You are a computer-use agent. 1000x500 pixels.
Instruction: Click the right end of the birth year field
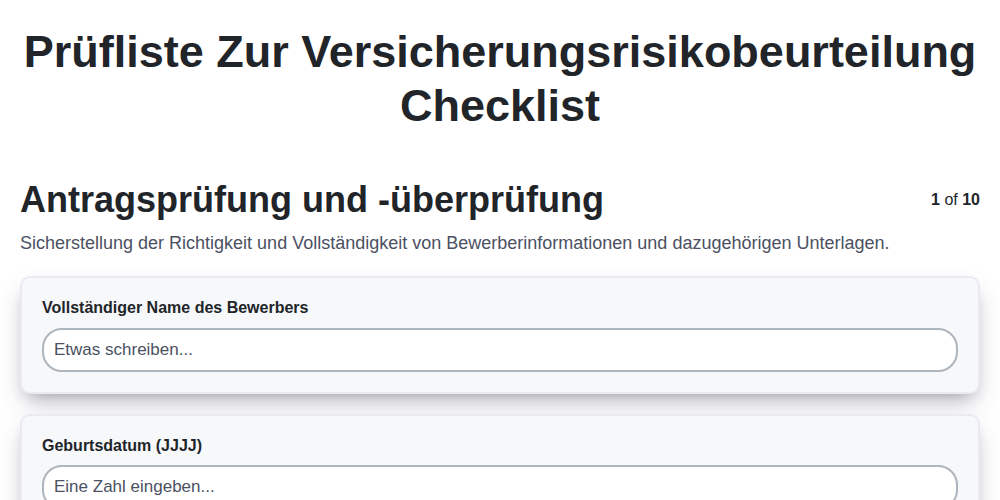click(938, 483)
